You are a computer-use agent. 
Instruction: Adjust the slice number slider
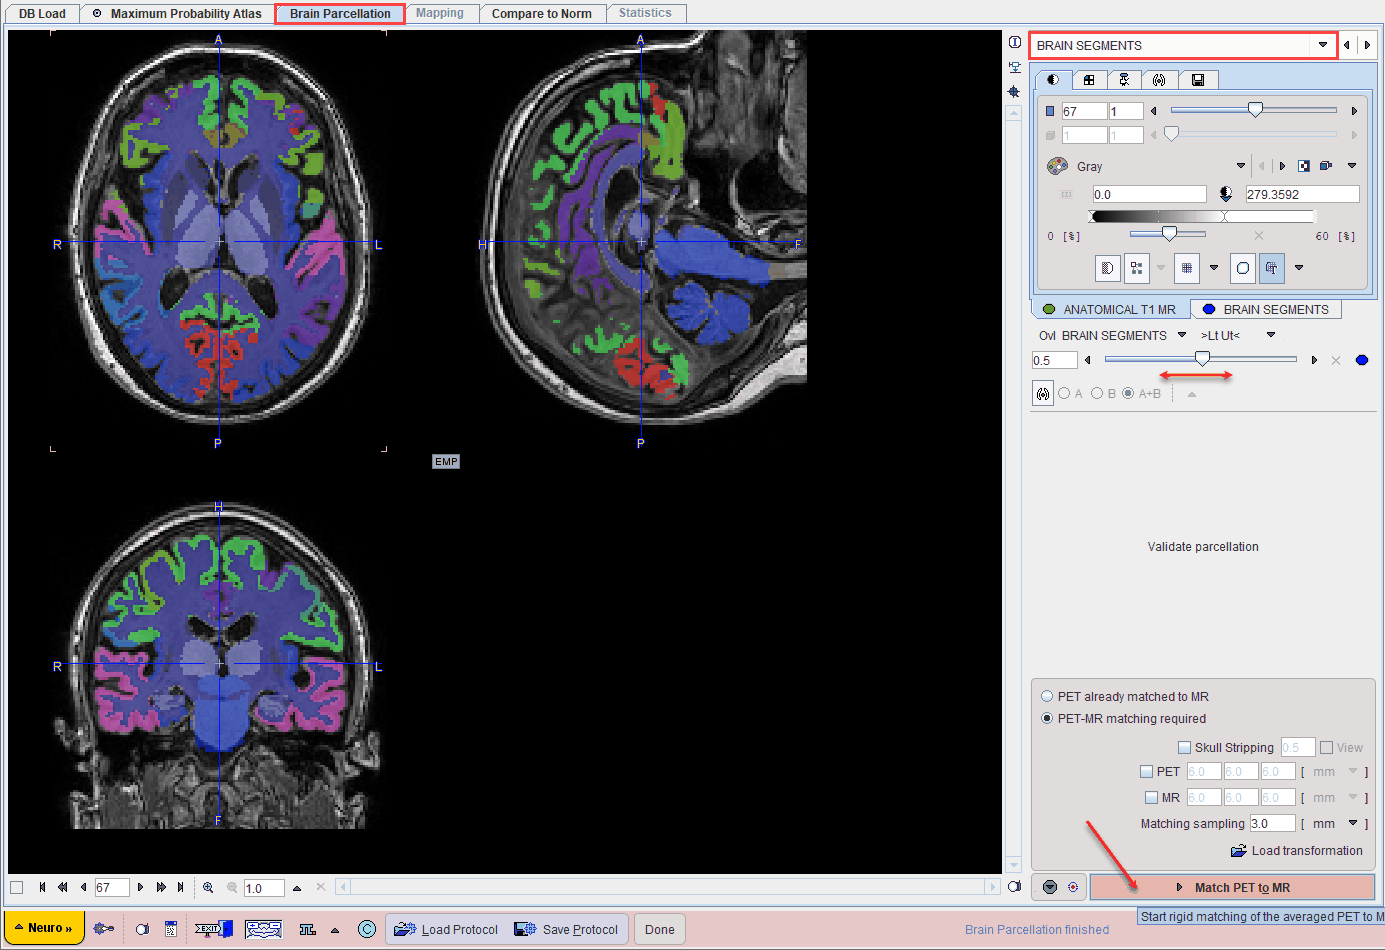tap(1254, 110)
